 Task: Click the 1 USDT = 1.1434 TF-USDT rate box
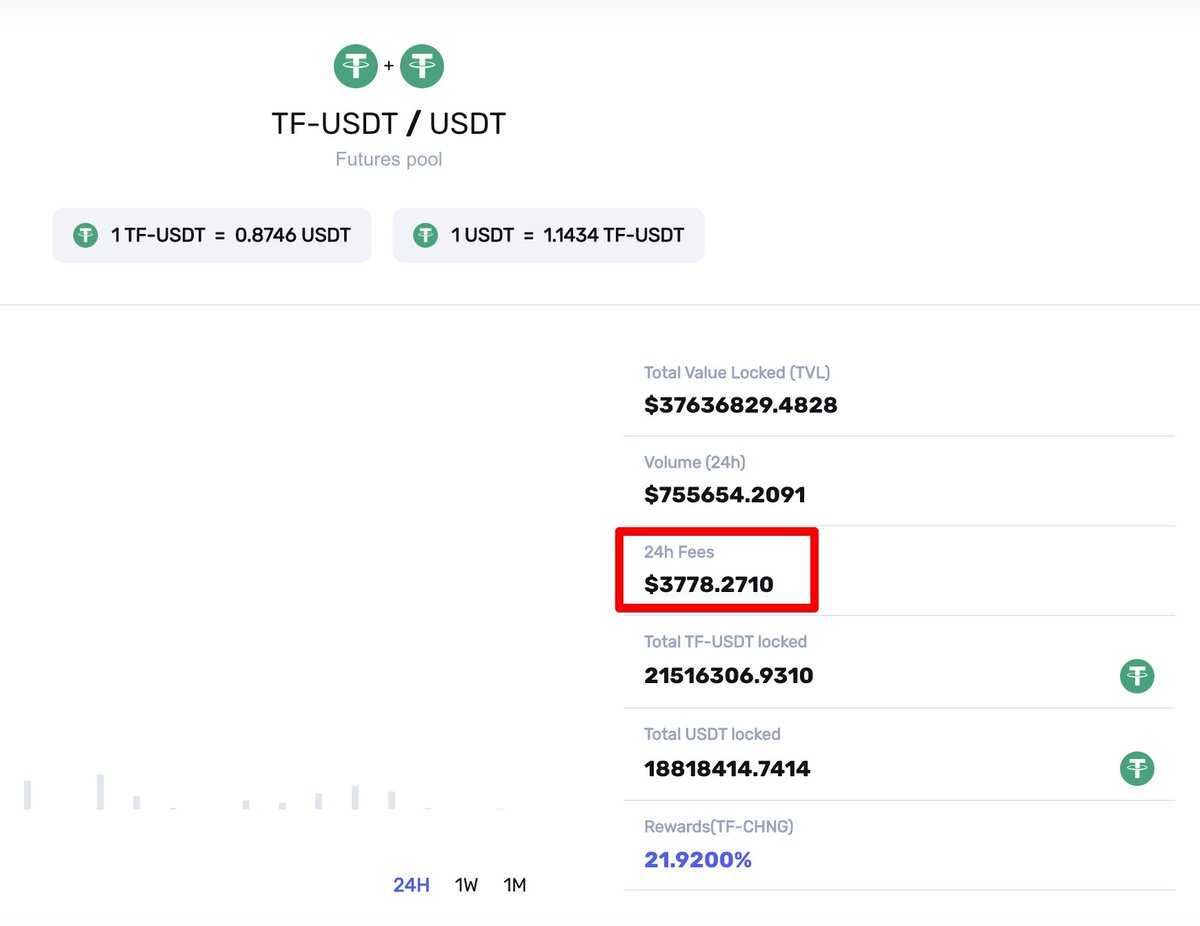548,236
